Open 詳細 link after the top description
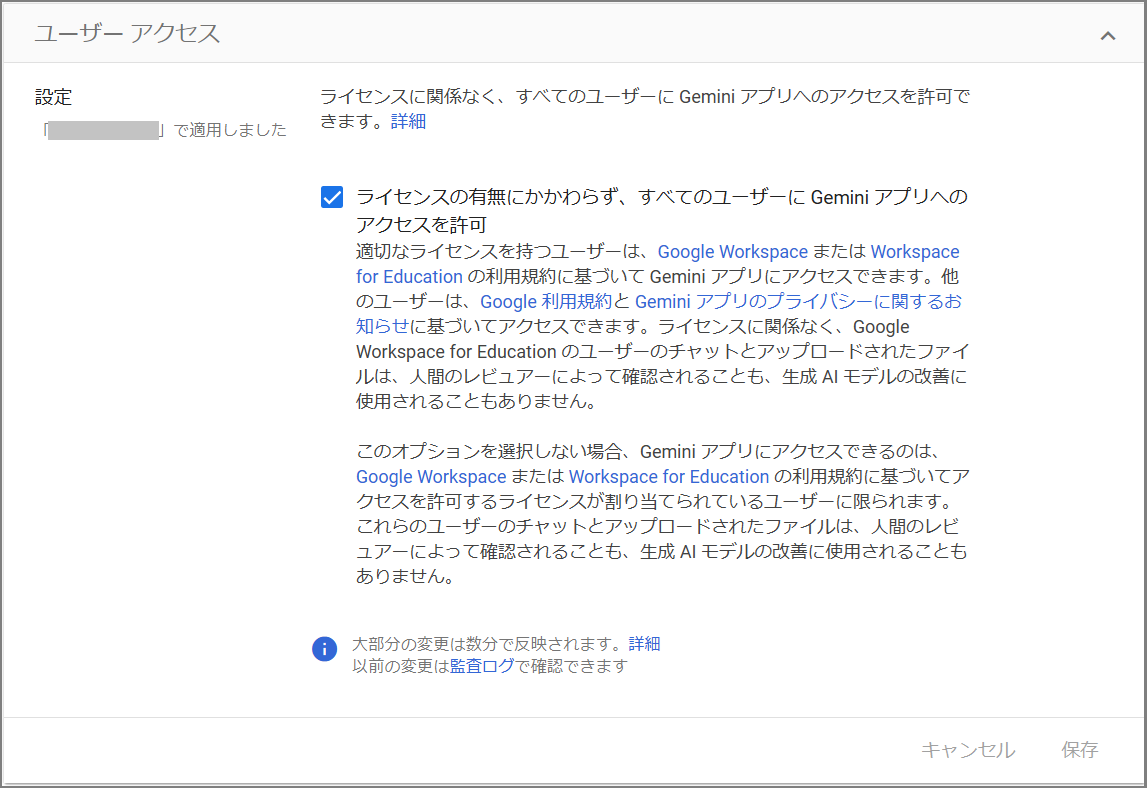The width and height of the screenshot is (1147, 788). tap(408, 121)
